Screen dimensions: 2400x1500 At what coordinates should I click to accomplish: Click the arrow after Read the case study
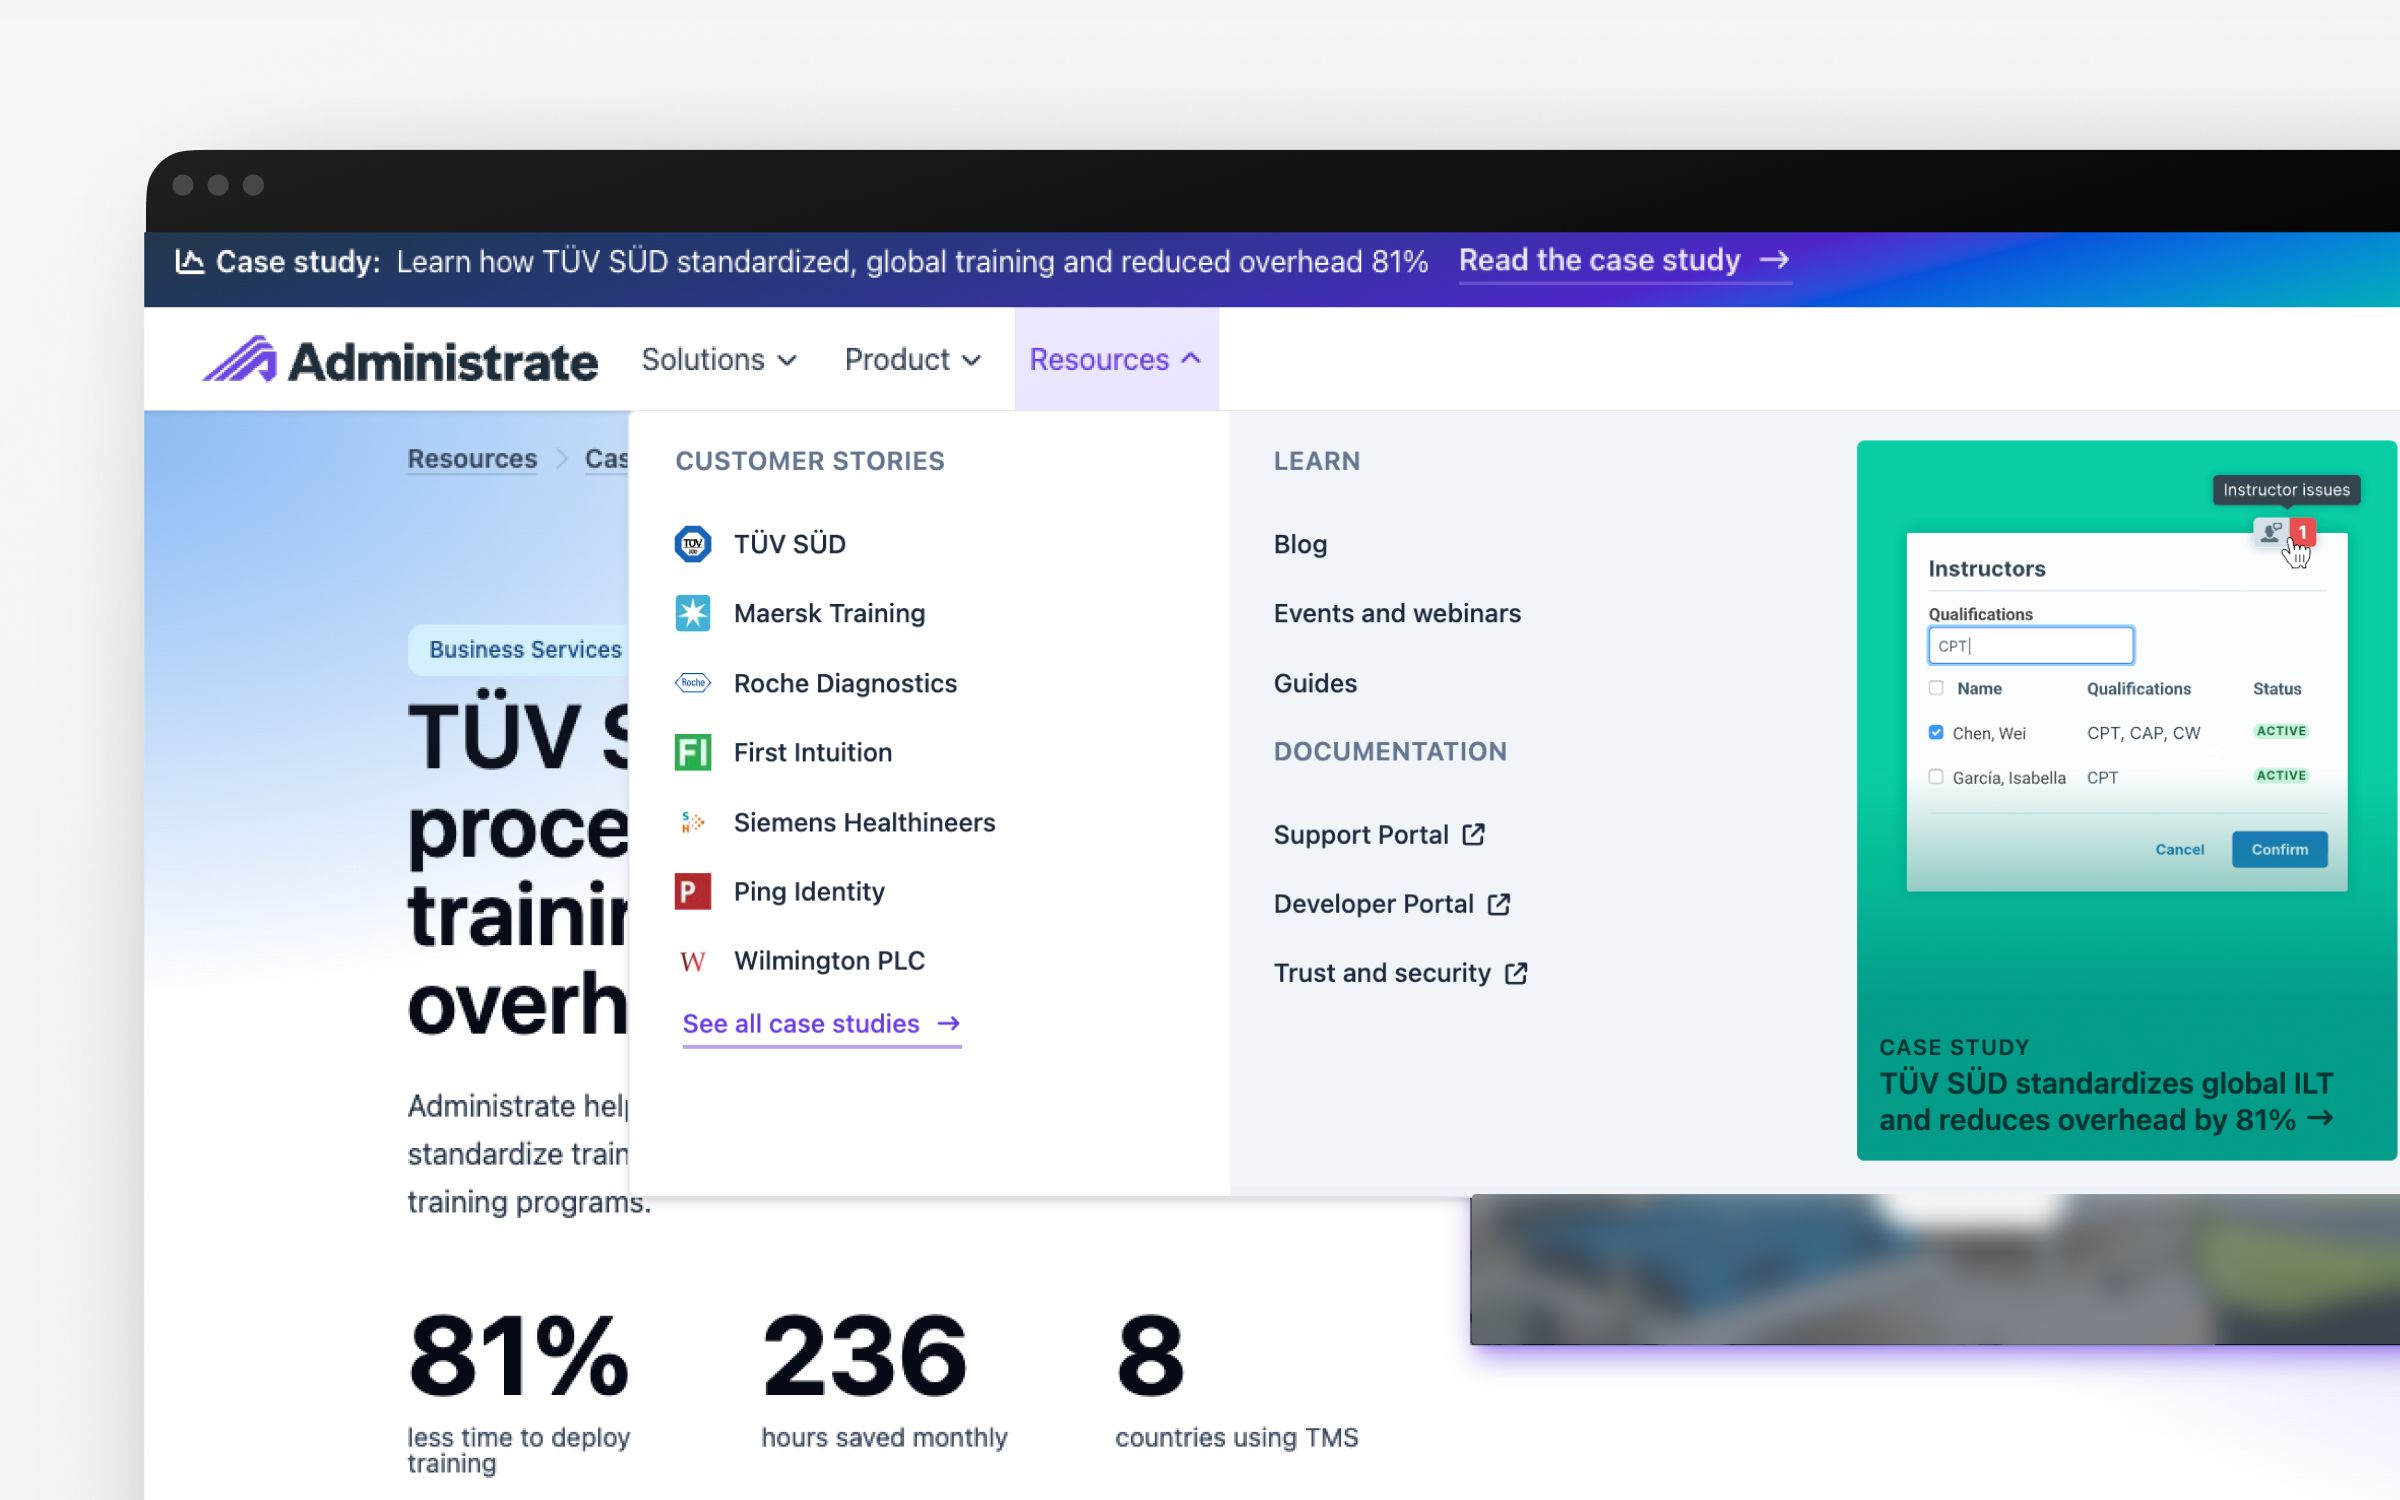[x=1774, y=260]
